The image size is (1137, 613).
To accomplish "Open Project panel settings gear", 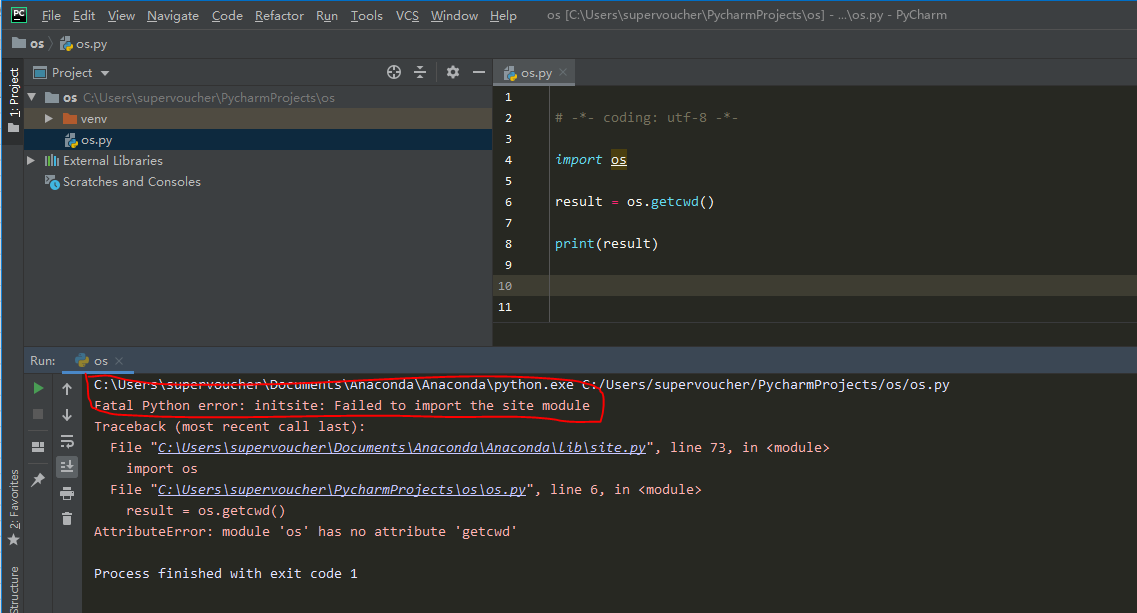I will (x=453, y=72).
